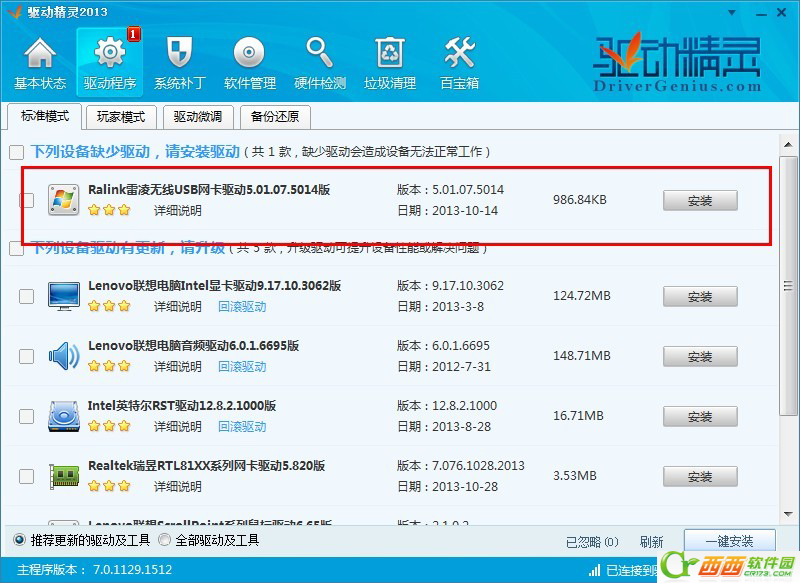Click the Lenovo显卡驱动 monitor icon
Screen dimensions: 800x583
pyautogui.click(x=64, y=296)
